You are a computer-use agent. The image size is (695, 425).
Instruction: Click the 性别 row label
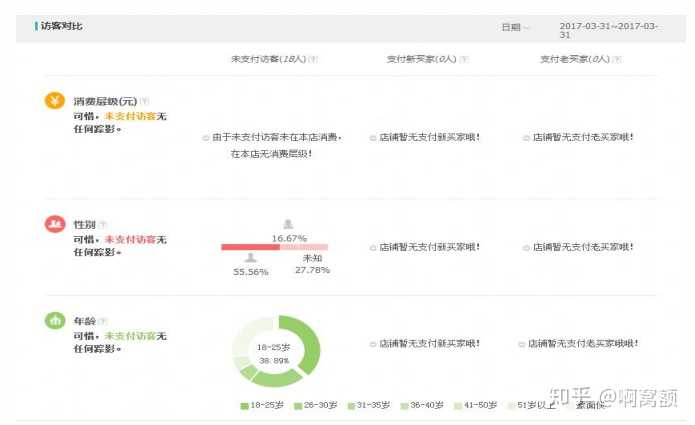point(85,225)
